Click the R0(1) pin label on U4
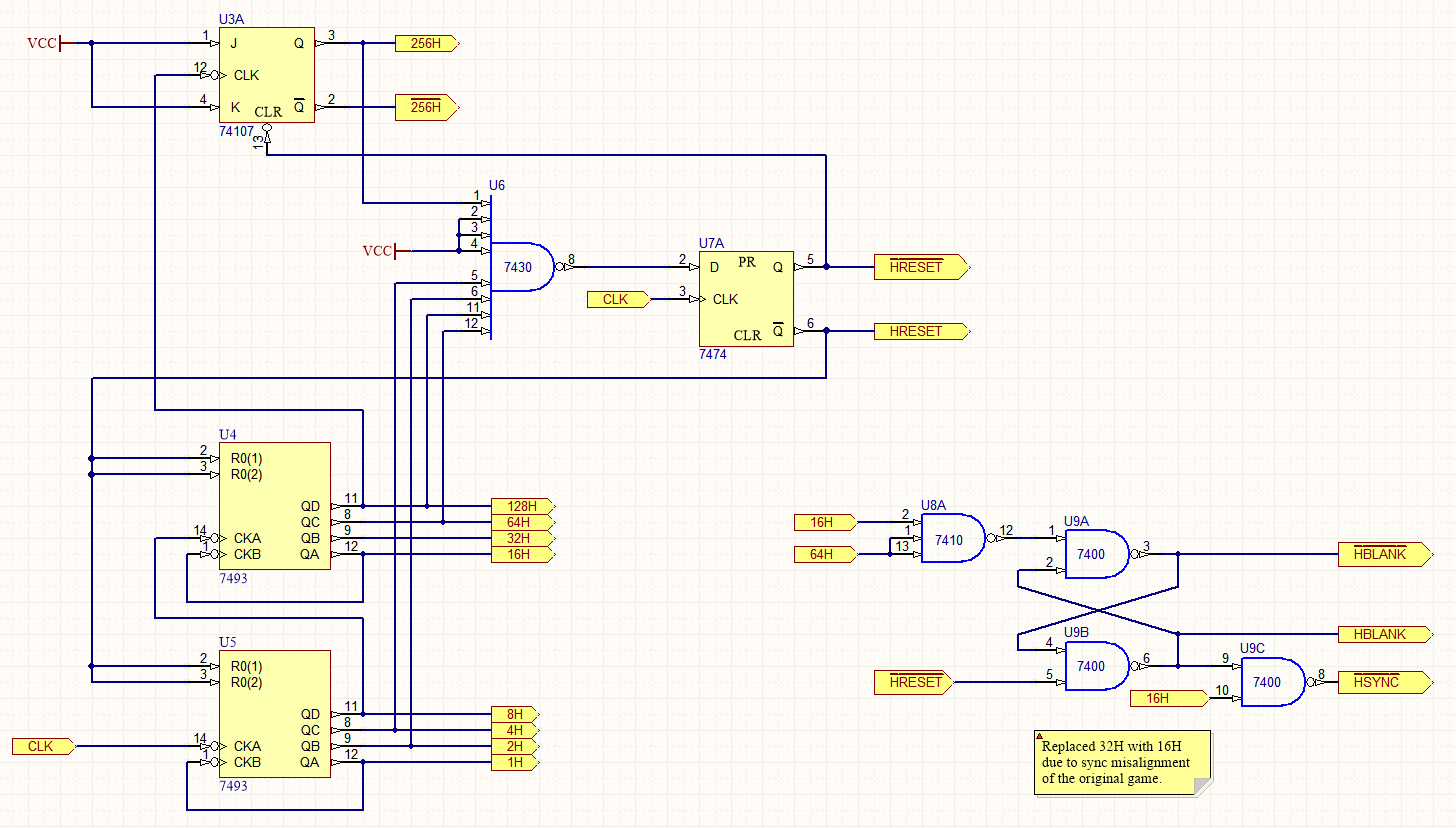This screenshot has width=1456, height=828. (246, 458)
